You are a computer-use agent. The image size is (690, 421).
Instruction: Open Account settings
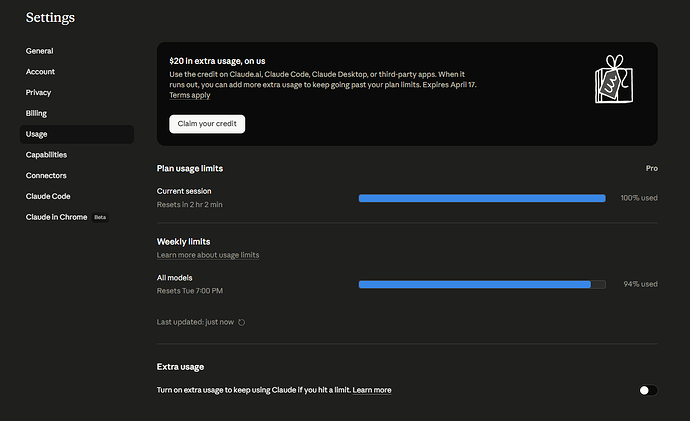click(40, 72)
